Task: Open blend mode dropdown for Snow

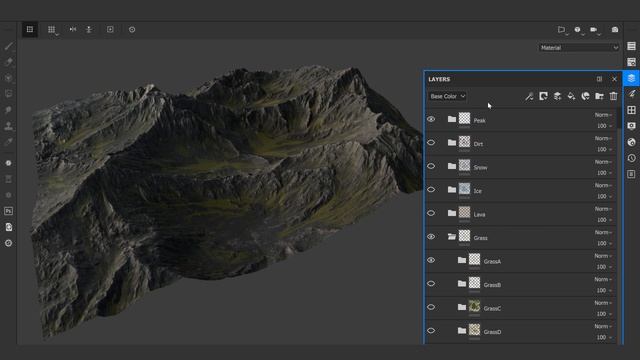Action: tap(603, 162)
